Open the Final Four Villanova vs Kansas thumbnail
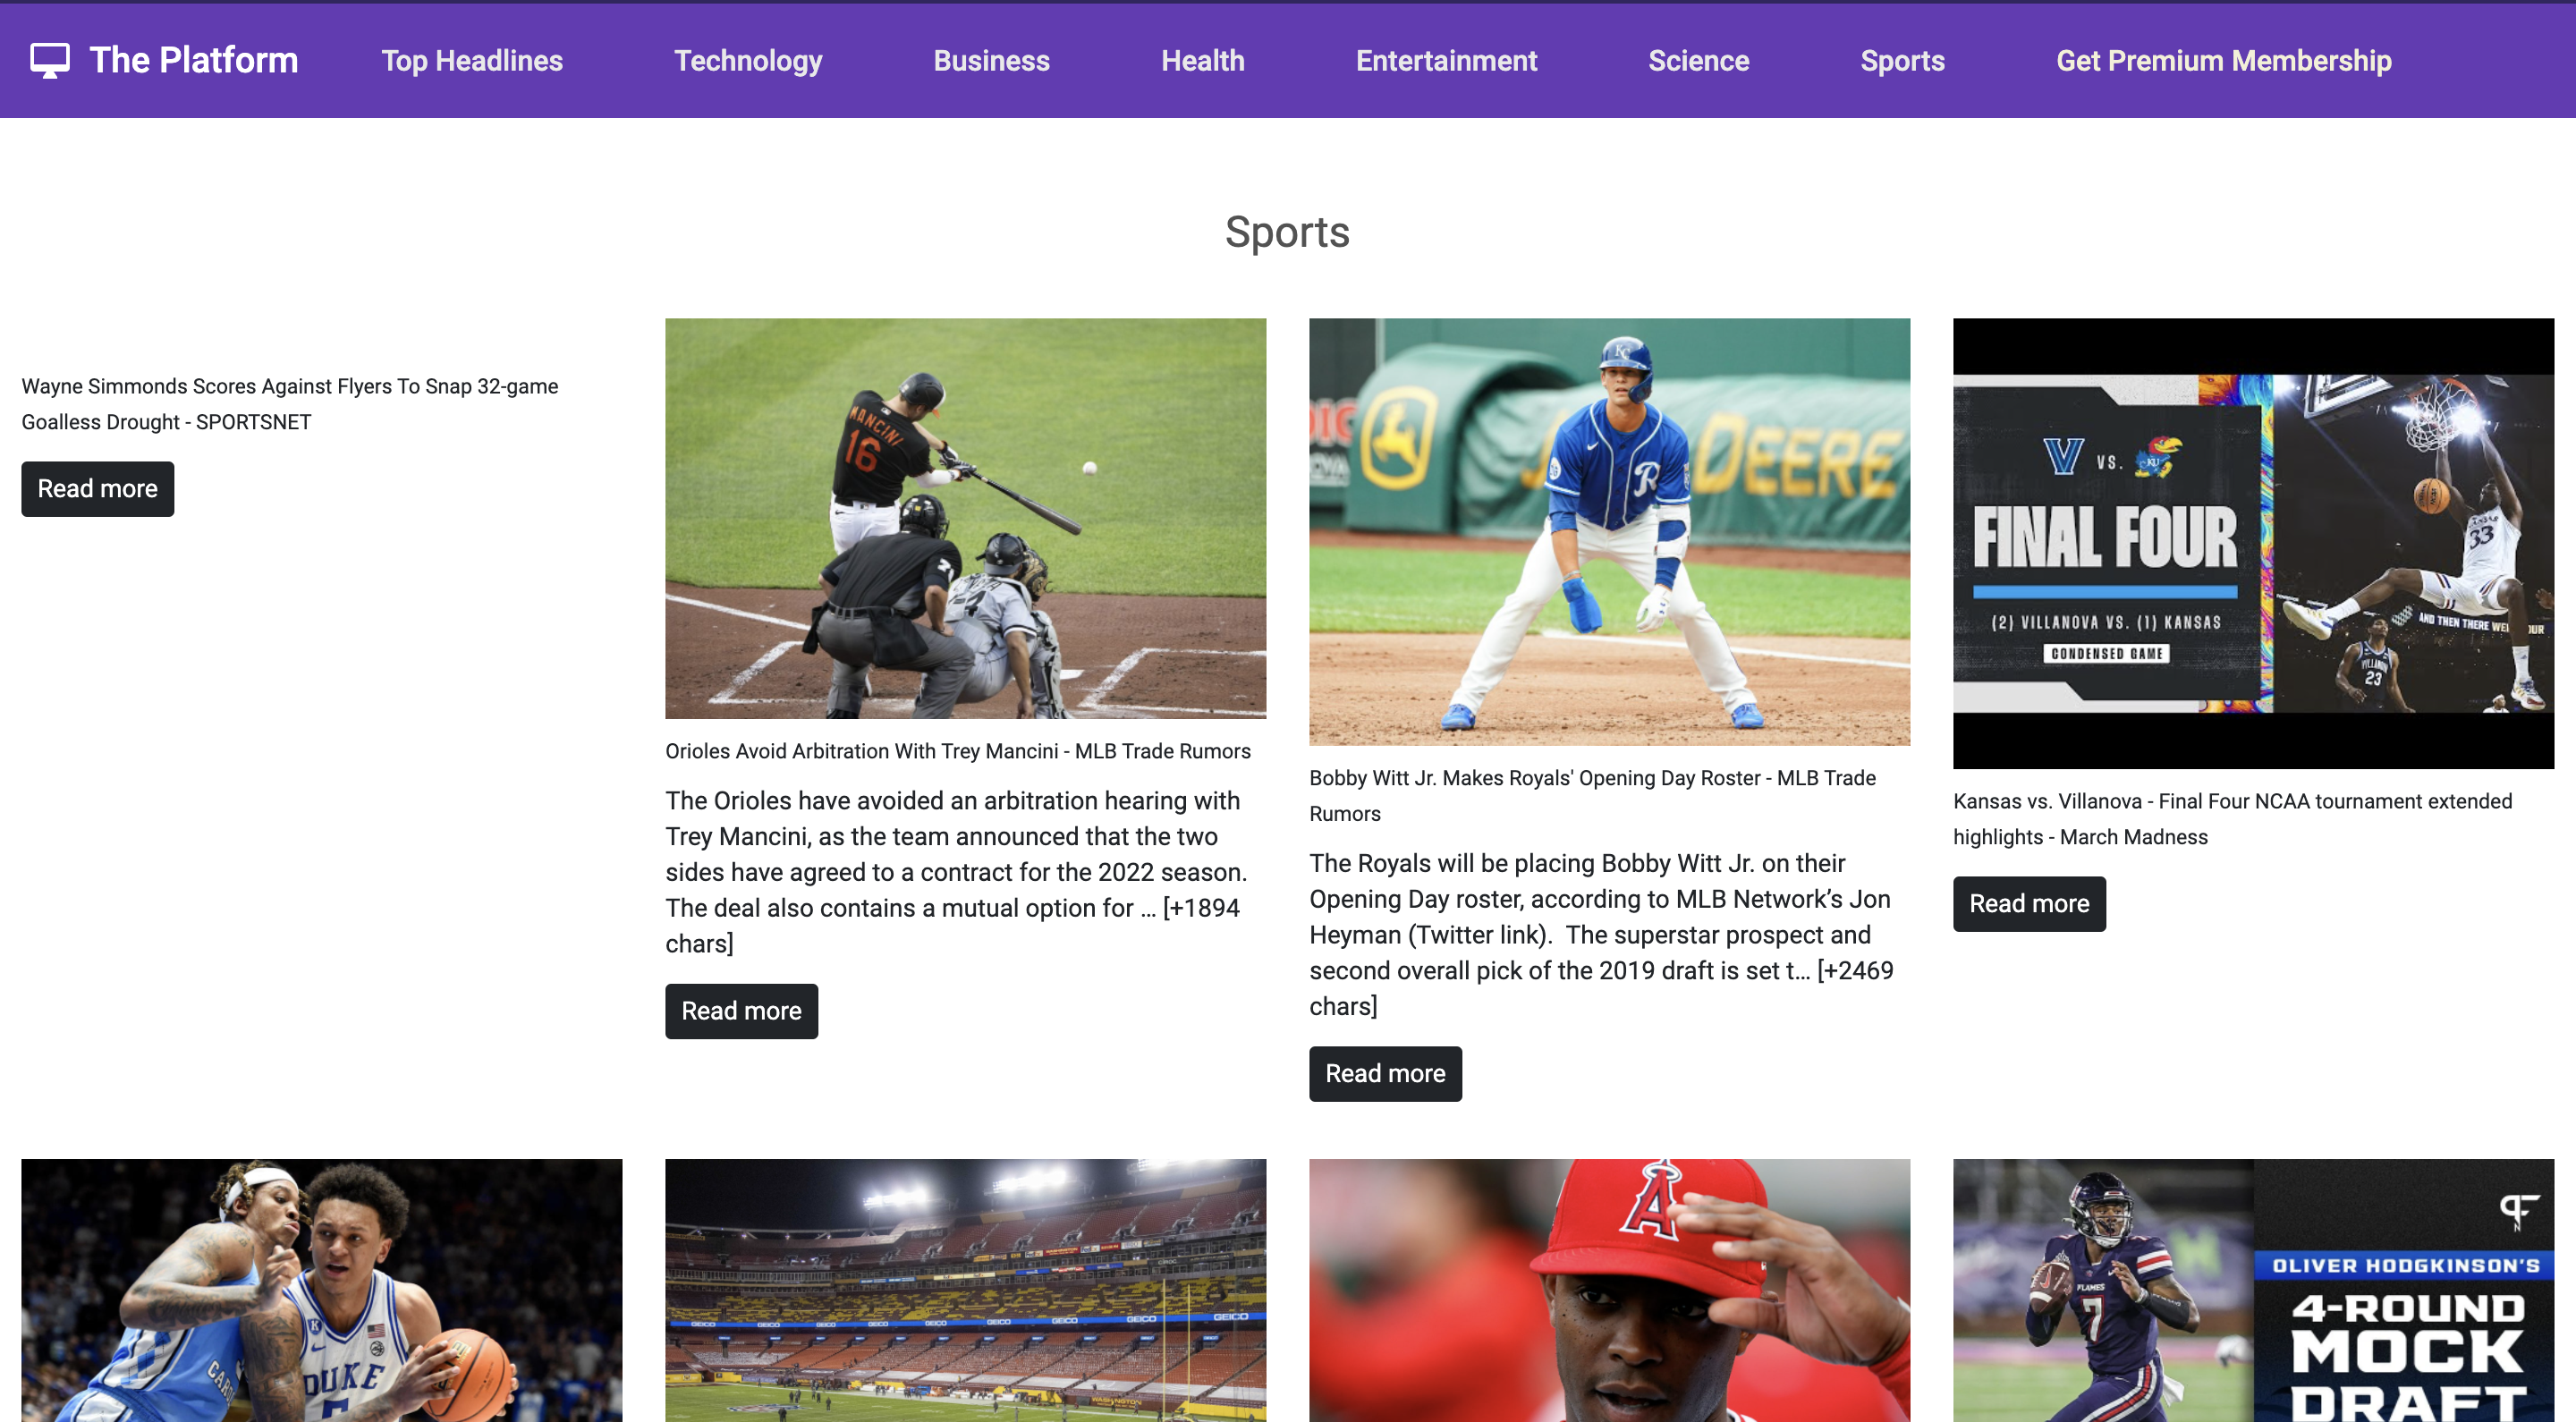This screenshot has width=2576, height=1422. click(x=2253, y=544)
